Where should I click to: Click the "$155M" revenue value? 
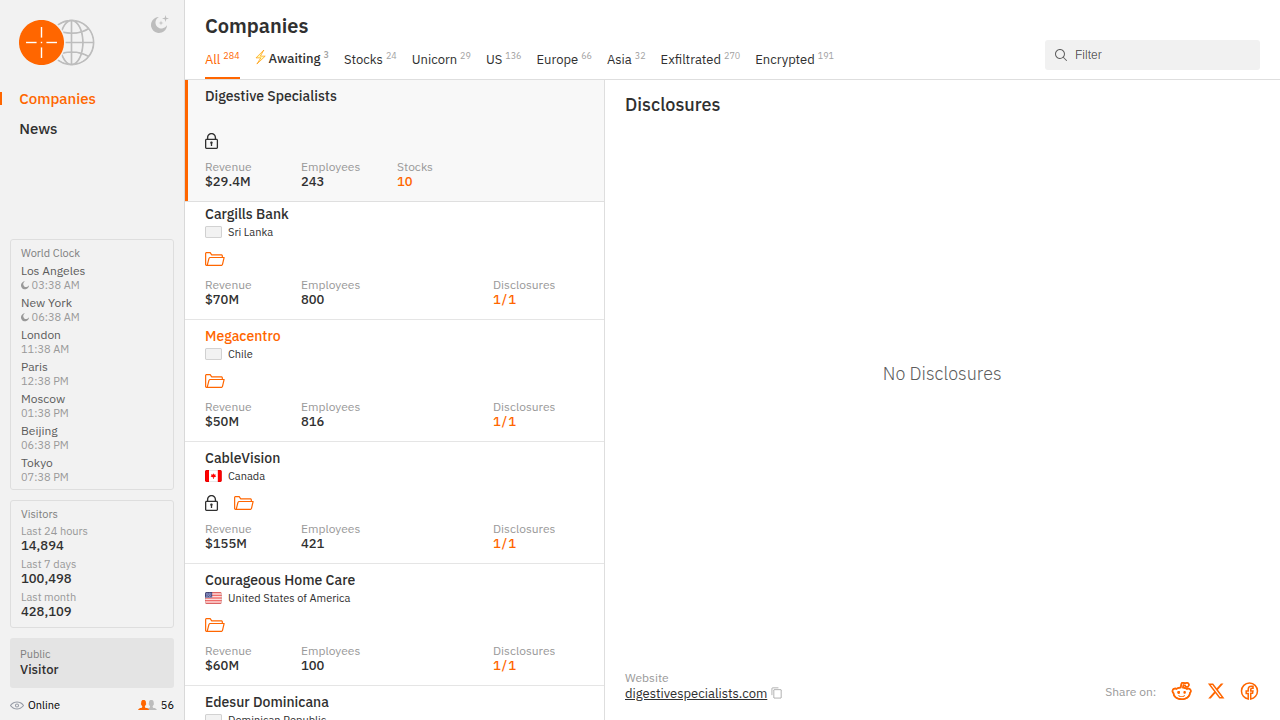[x=226, y=544]
